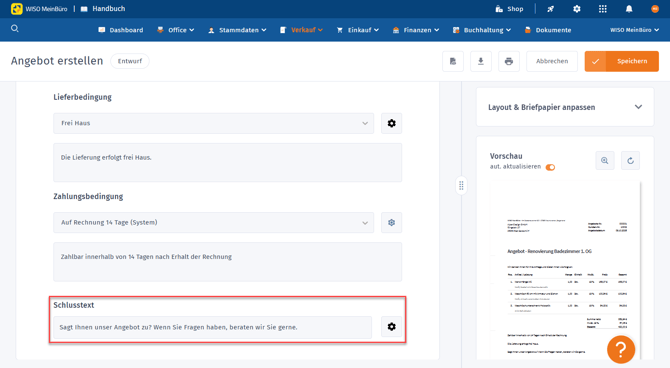Refresh the preview
Image resolution: width=670 pixels, height=368 pixels.
click(x=630, y=161)
